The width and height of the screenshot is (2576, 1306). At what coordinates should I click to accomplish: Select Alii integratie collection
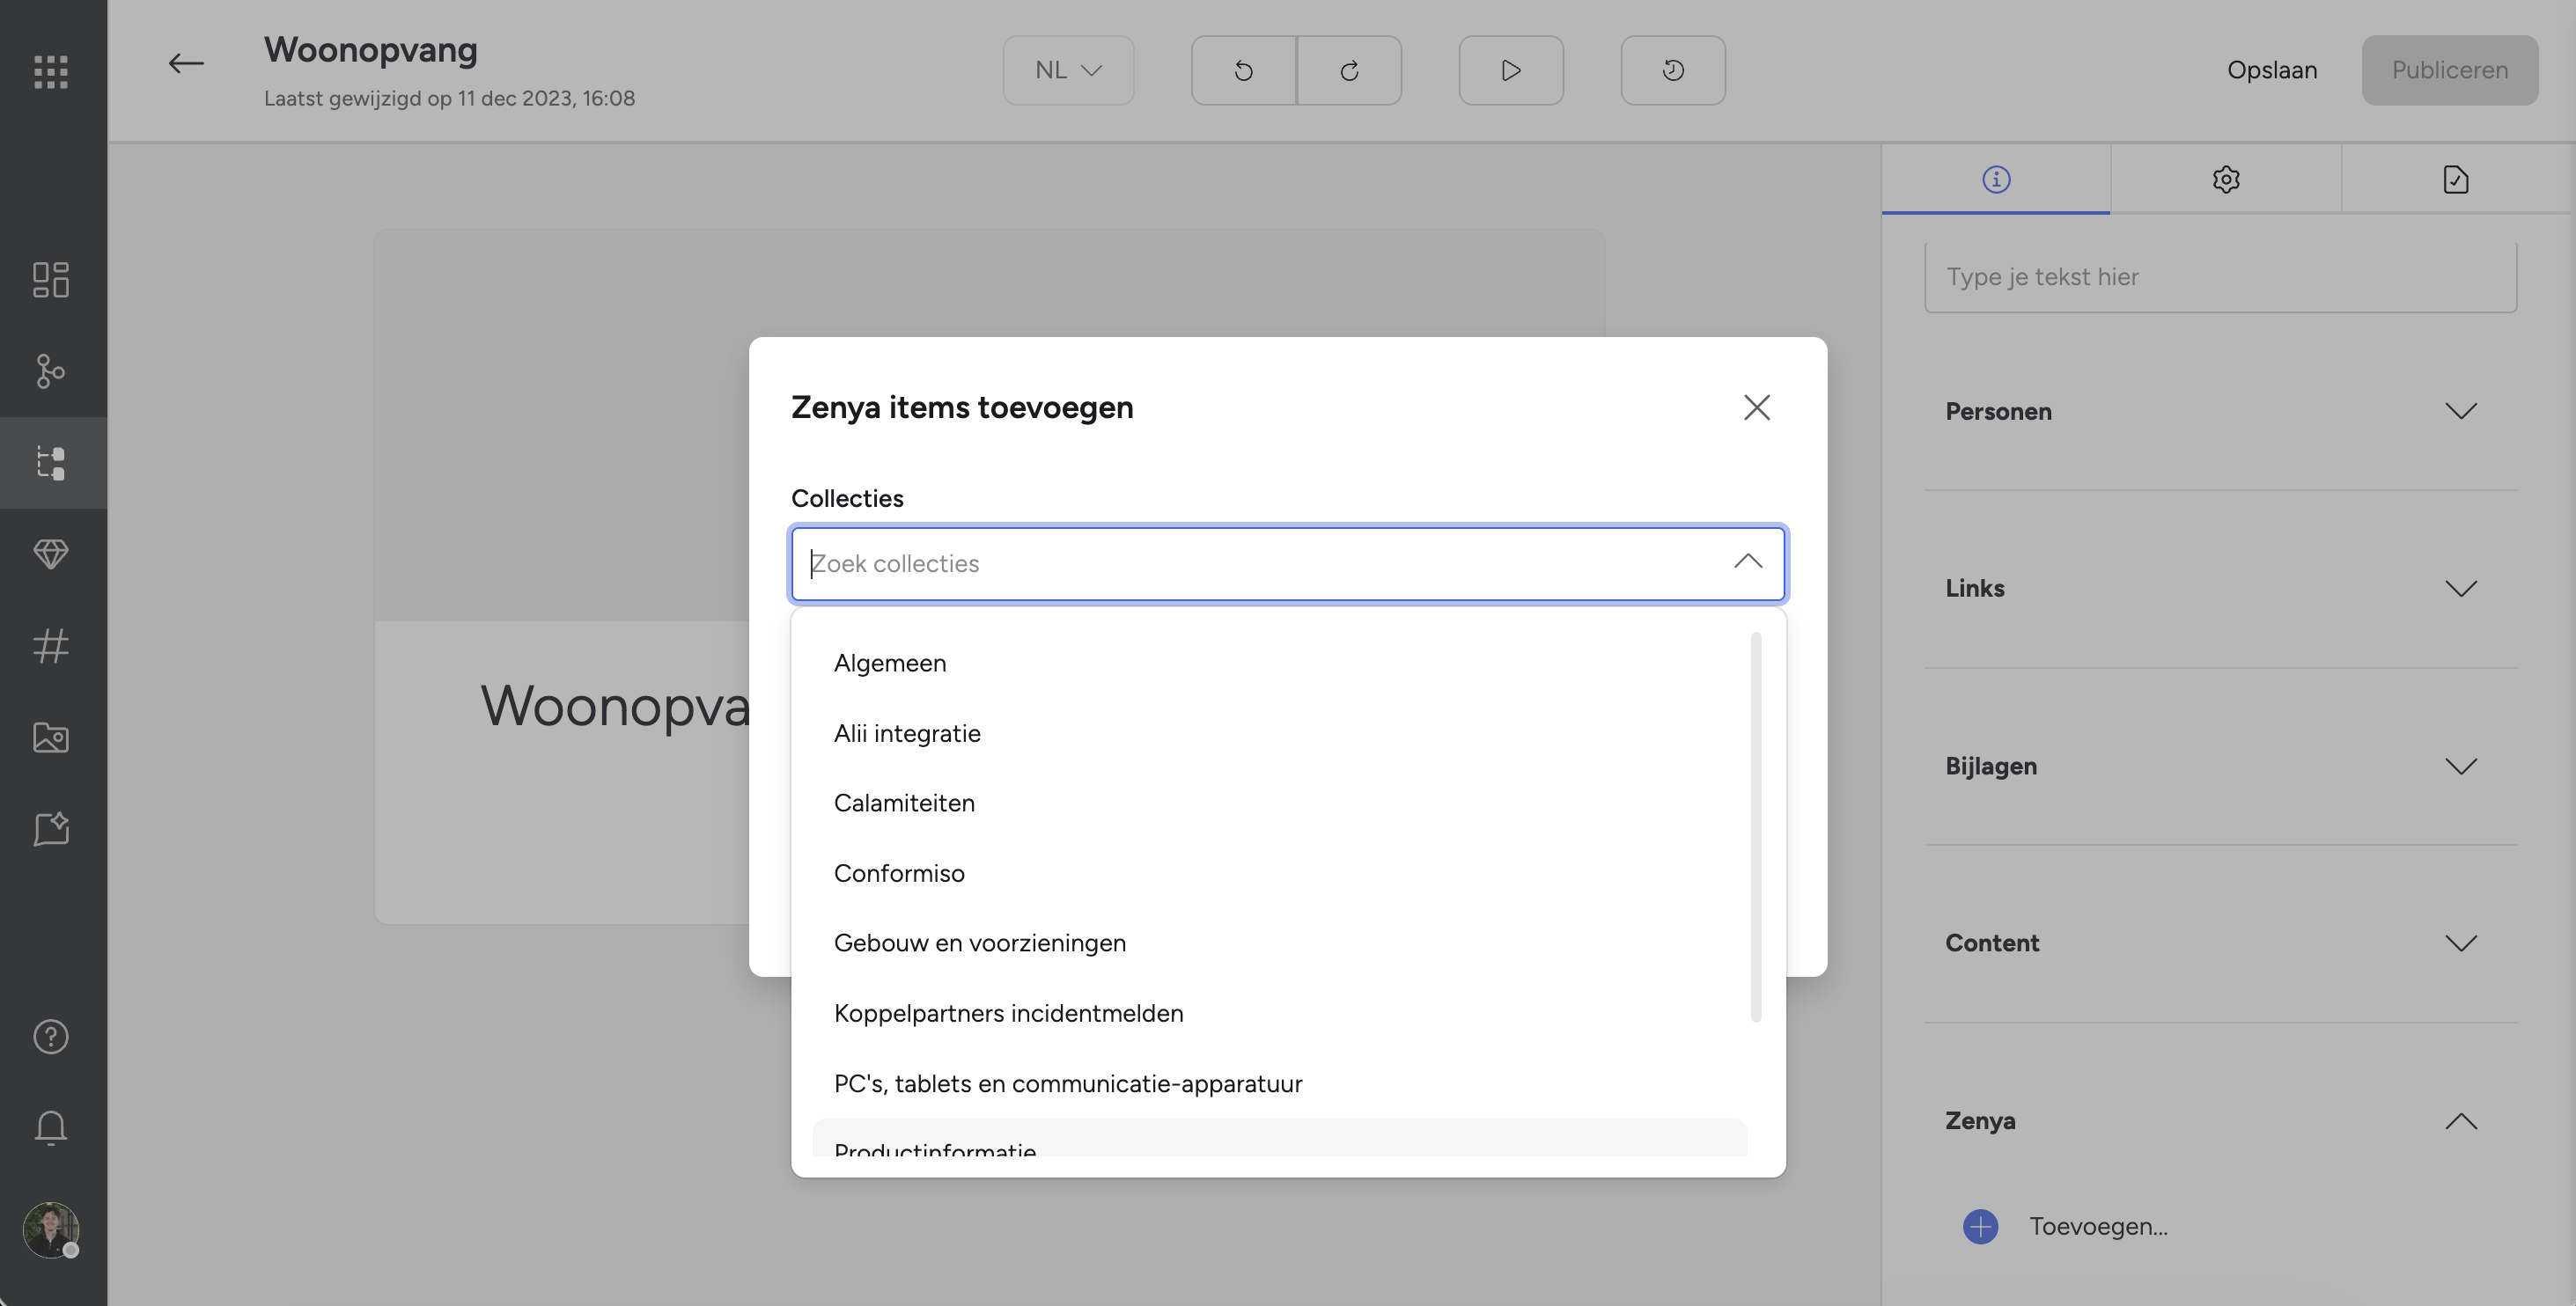[x=1279, y=734]
